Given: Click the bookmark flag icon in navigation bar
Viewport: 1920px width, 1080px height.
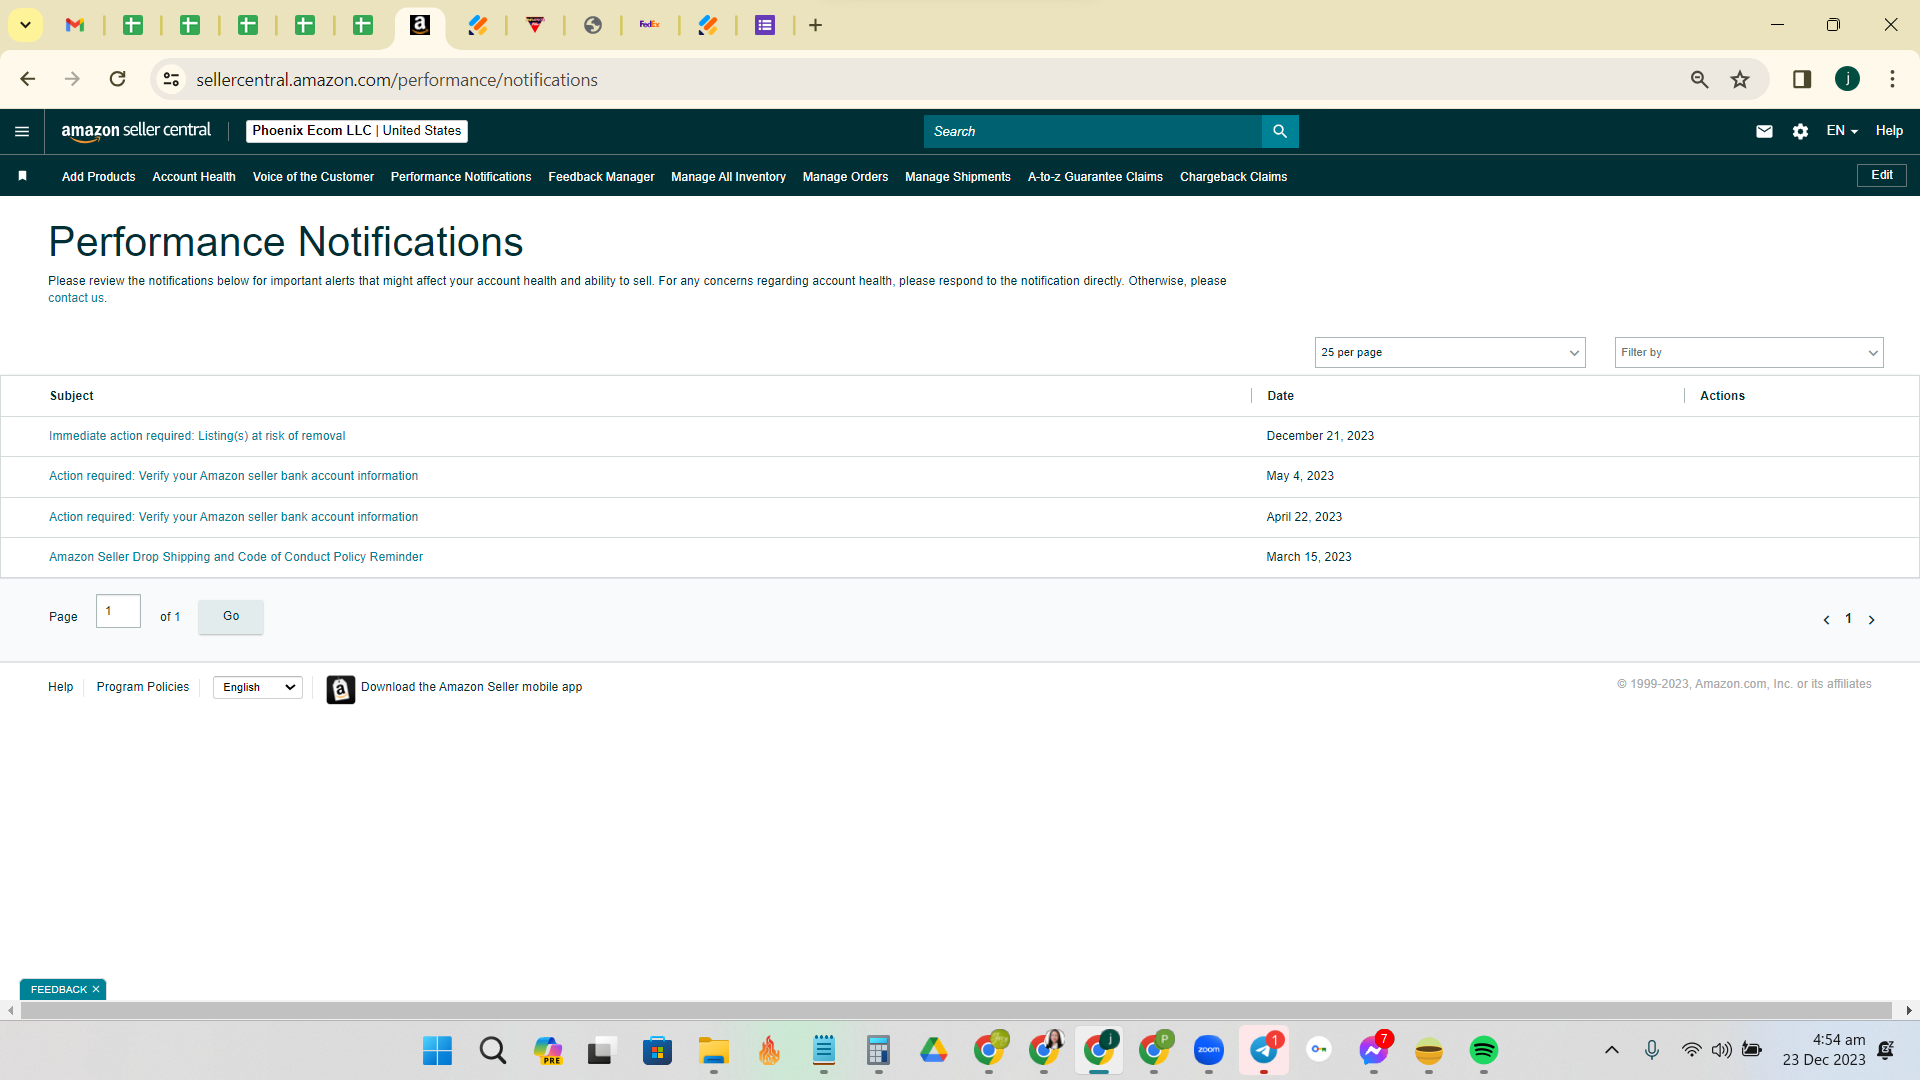Looking at the screenshot, I should click(x=22, y=176).
